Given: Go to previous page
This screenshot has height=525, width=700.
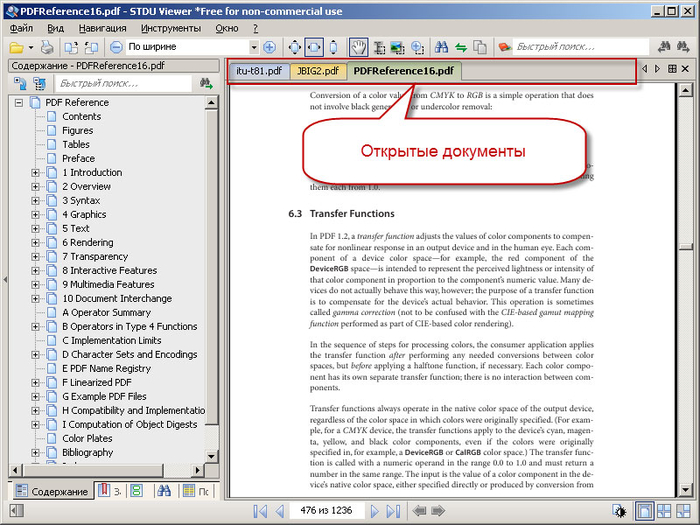Looking at the screenshot, I should point(279,511).
